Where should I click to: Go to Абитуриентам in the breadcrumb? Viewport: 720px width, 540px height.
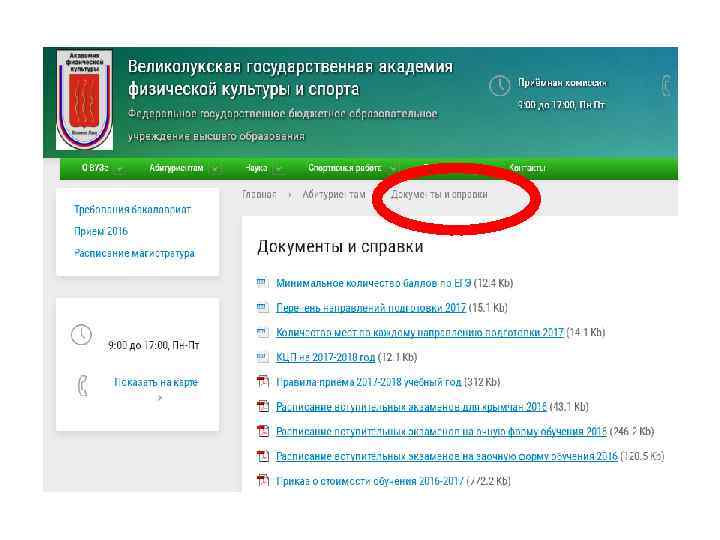pos(334,195)
